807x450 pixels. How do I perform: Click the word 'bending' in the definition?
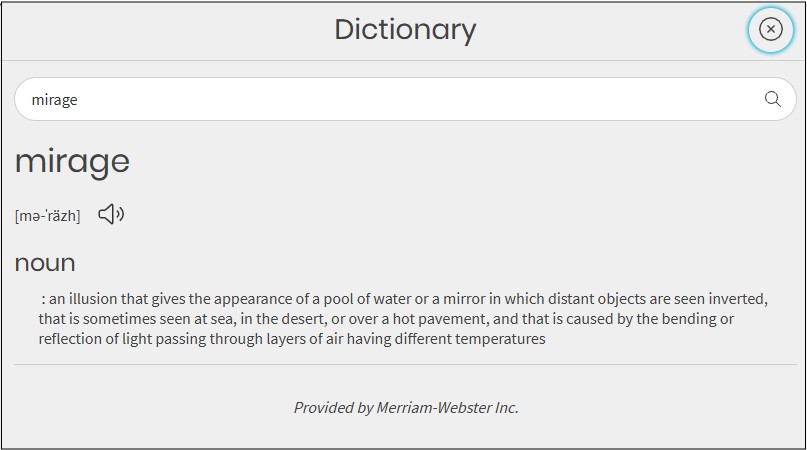(x=689, y=319)
